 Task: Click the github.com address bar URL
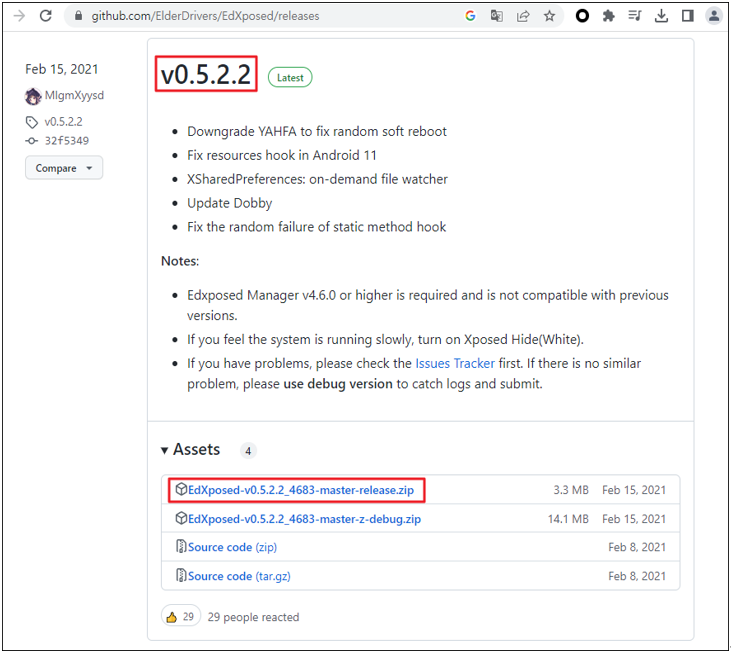pyautogui.click(x=205, y=16)
